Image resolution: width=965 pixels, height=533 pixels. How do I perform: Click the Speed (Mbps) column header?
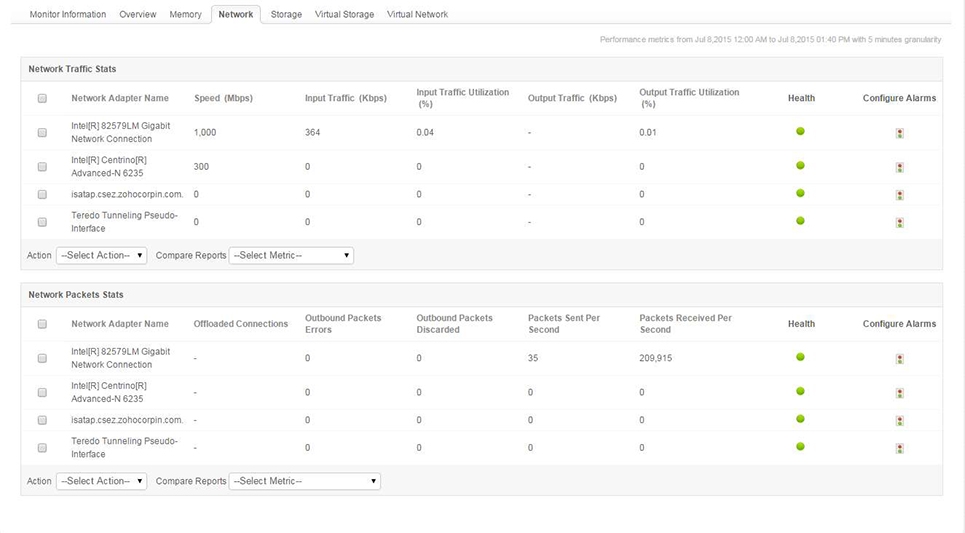221,98
